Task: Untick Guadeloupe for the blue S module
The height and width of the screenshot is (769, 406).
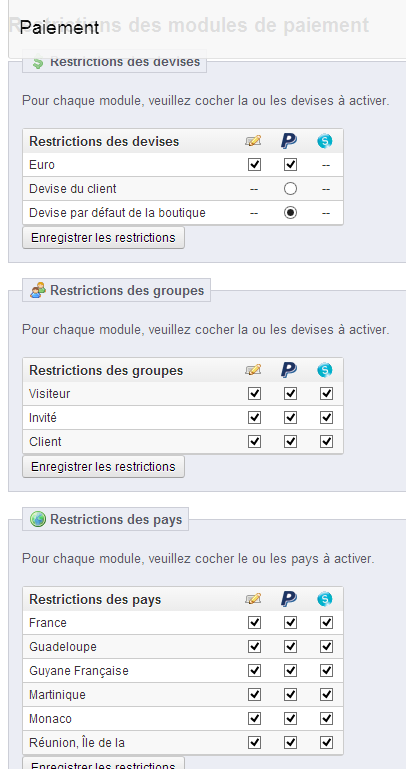Action: (x=327, y=647)
